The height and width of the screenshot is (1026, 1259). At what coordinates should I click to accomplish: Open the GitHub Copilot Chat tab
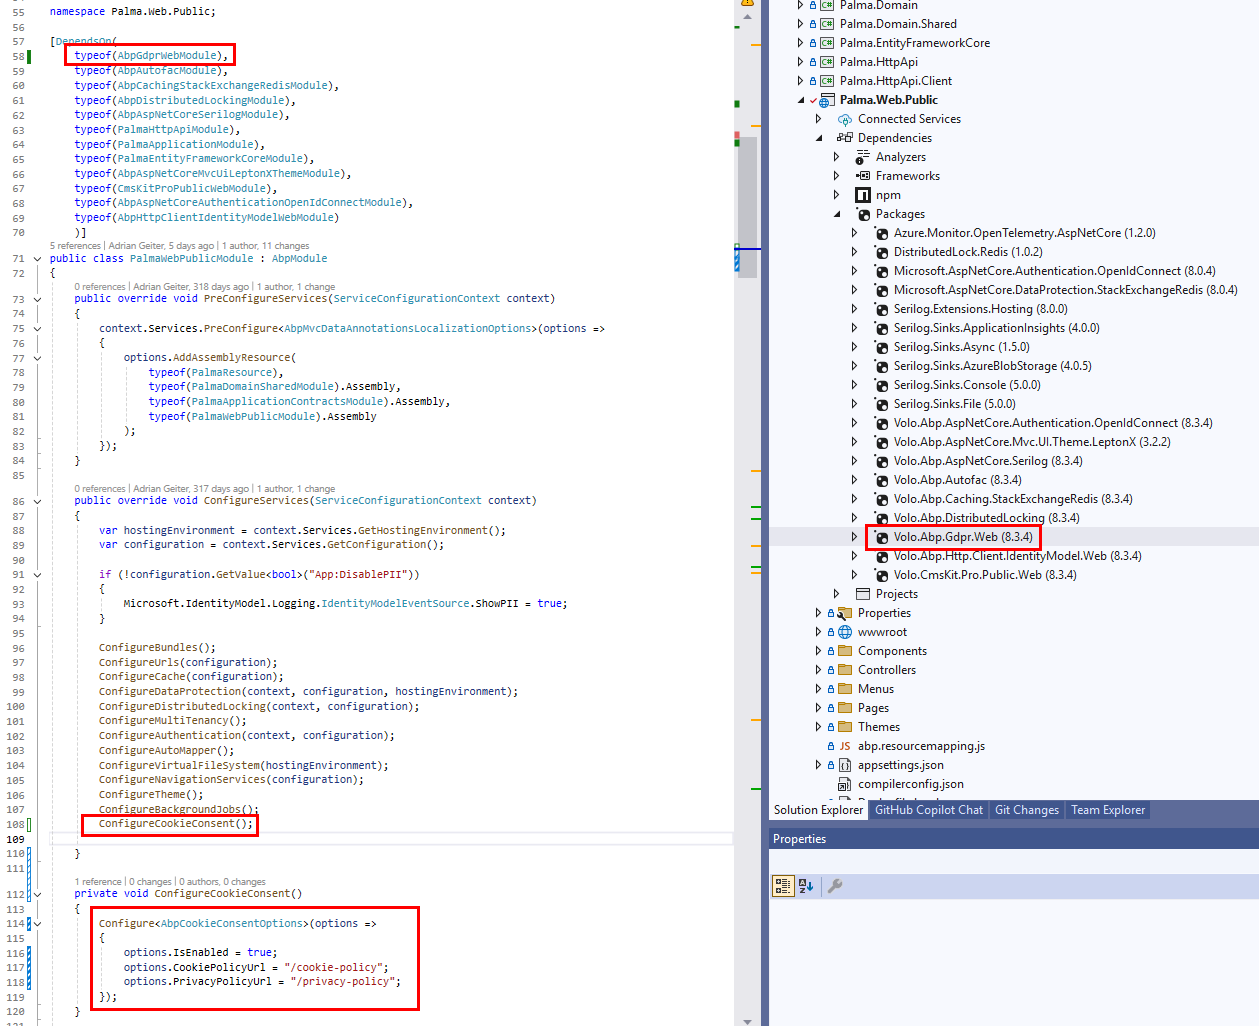click(928, 810)
